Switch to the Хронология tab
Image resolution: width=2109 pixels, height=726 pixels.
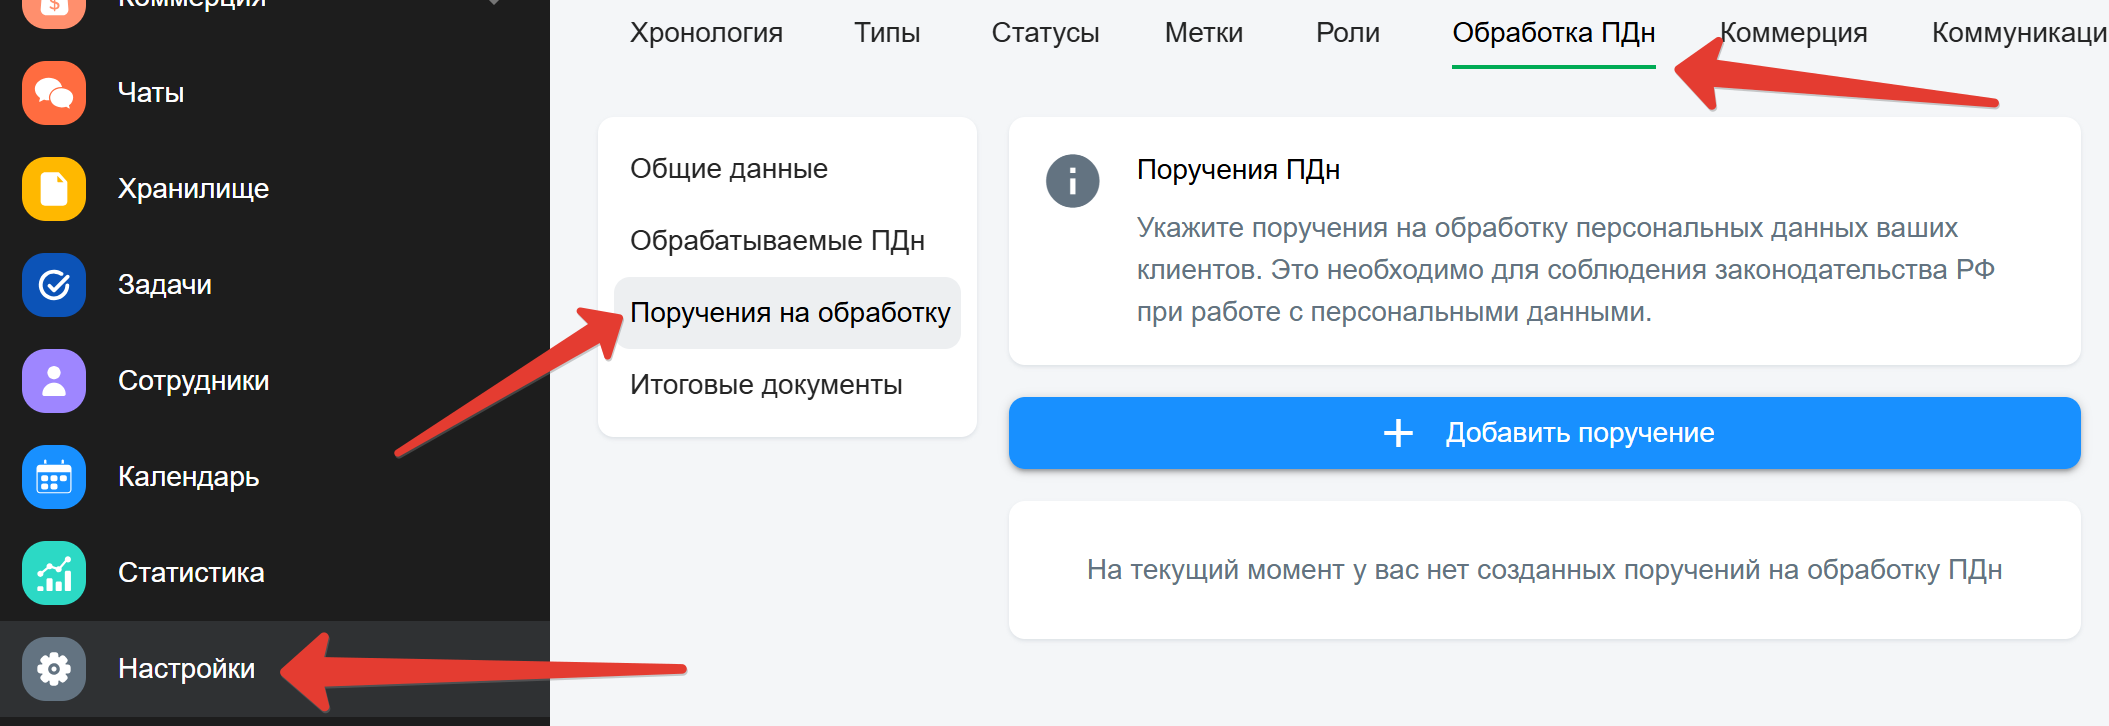pyautogui.click(x=706, y=33)
